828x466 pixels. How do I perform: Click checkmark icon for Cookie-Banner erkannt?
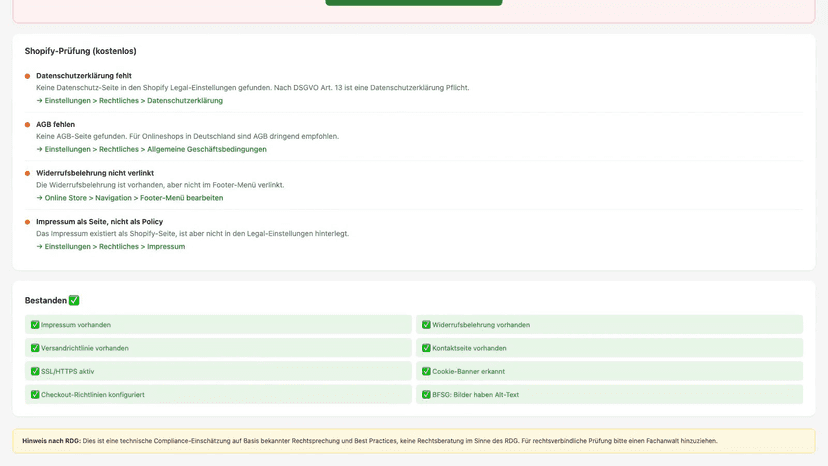(x=426, y=371)
